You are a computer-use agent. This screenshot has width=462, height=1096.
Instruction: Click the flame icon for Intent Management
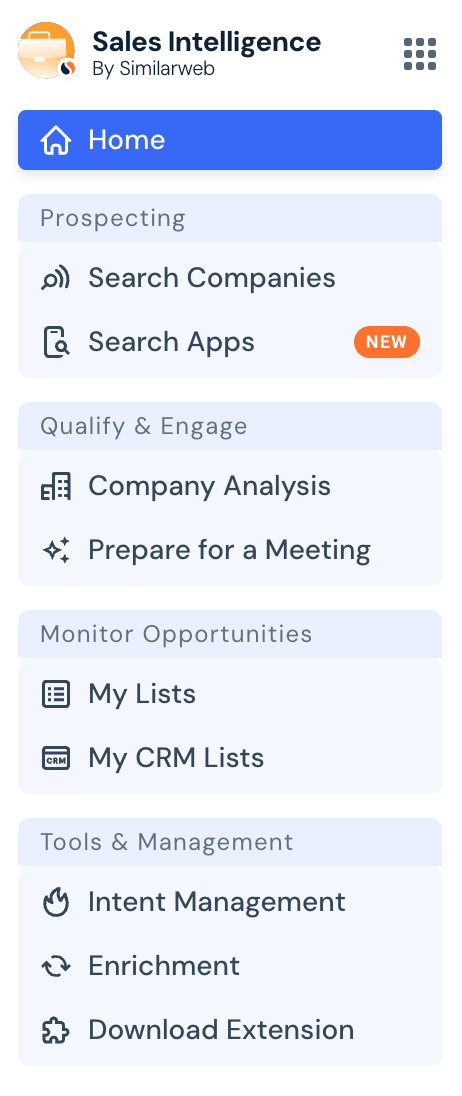pyautogui.click(x=56, y=902)
